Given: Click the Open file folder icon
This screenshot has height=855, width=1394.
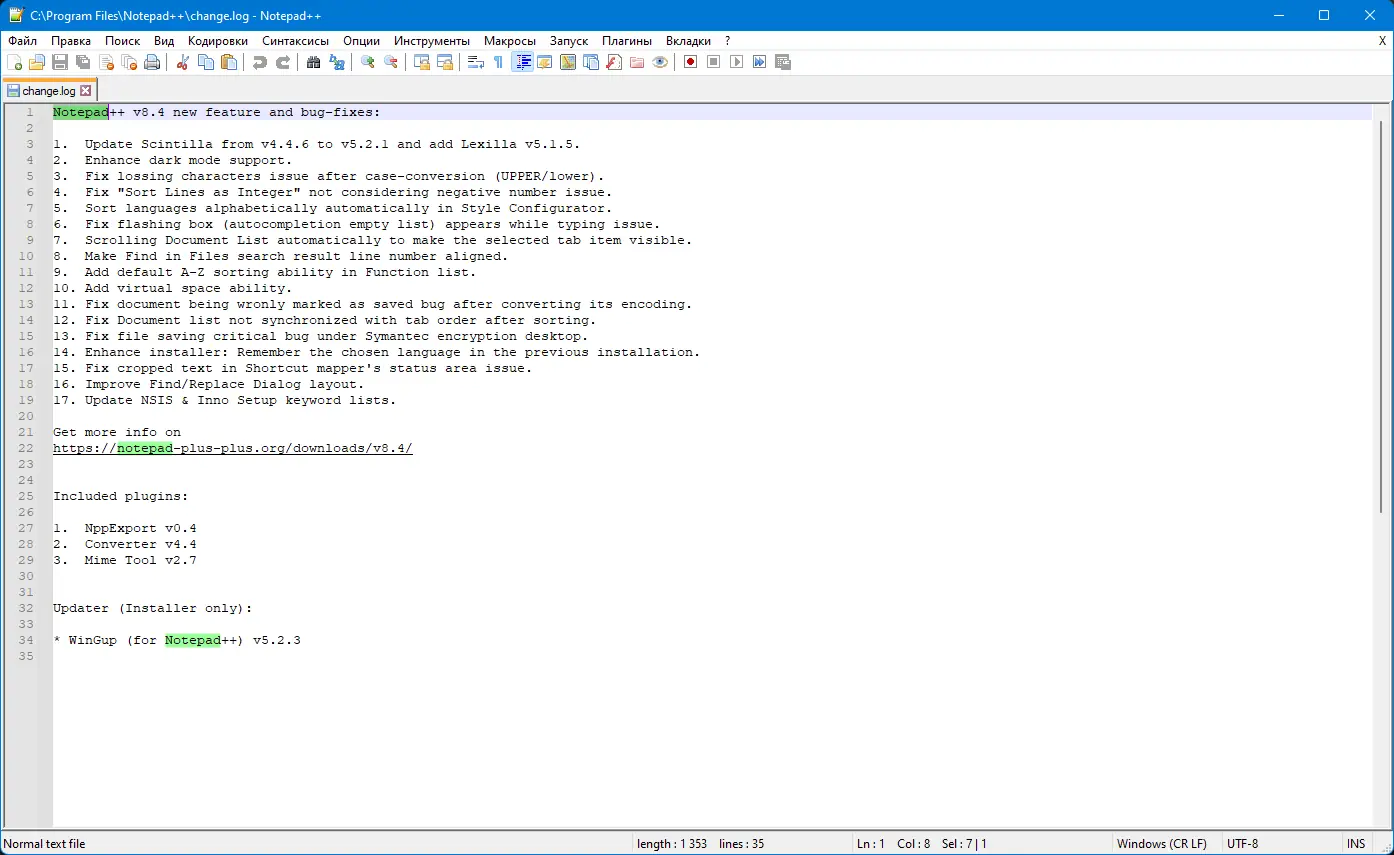Looking at the screenshot, I should tap(37, 62).
